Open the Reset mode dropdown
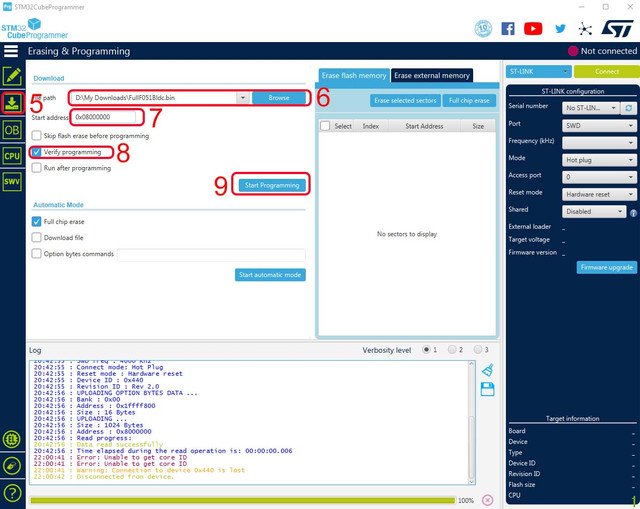Viewport: 640px width, 509px height. click(x=599, y=194)
